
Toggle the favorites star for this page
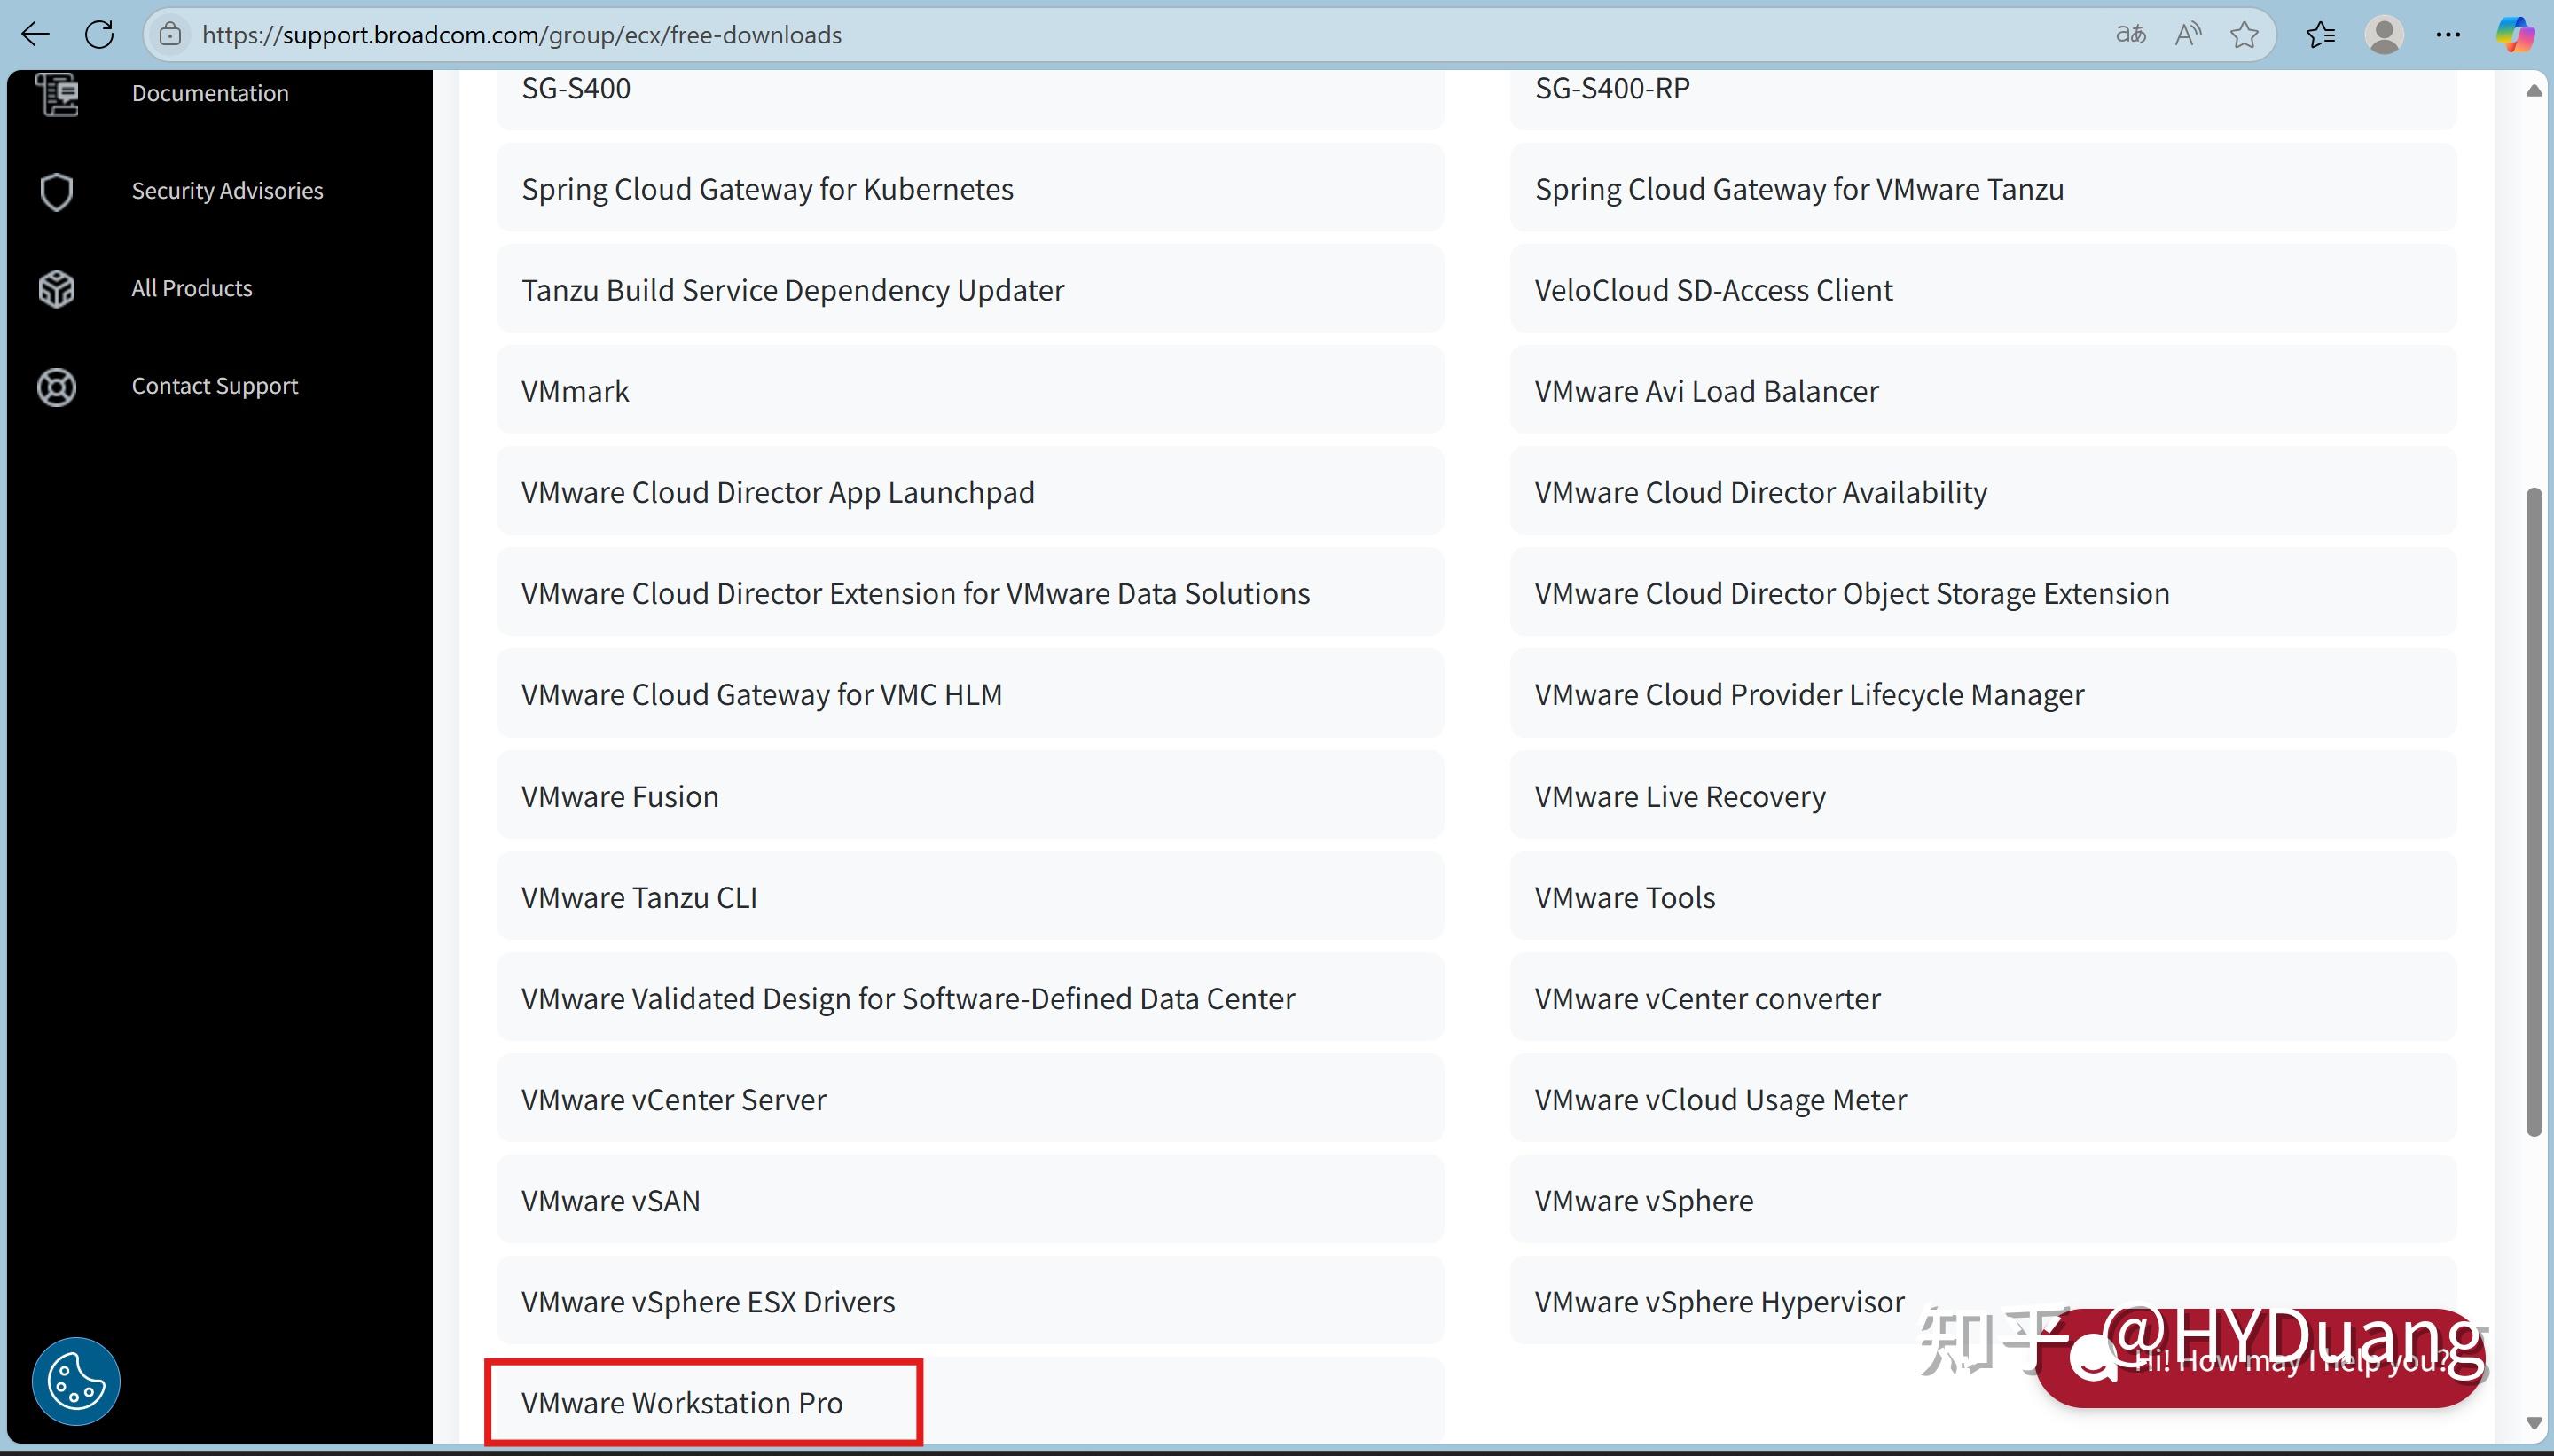coord(2245,34)
